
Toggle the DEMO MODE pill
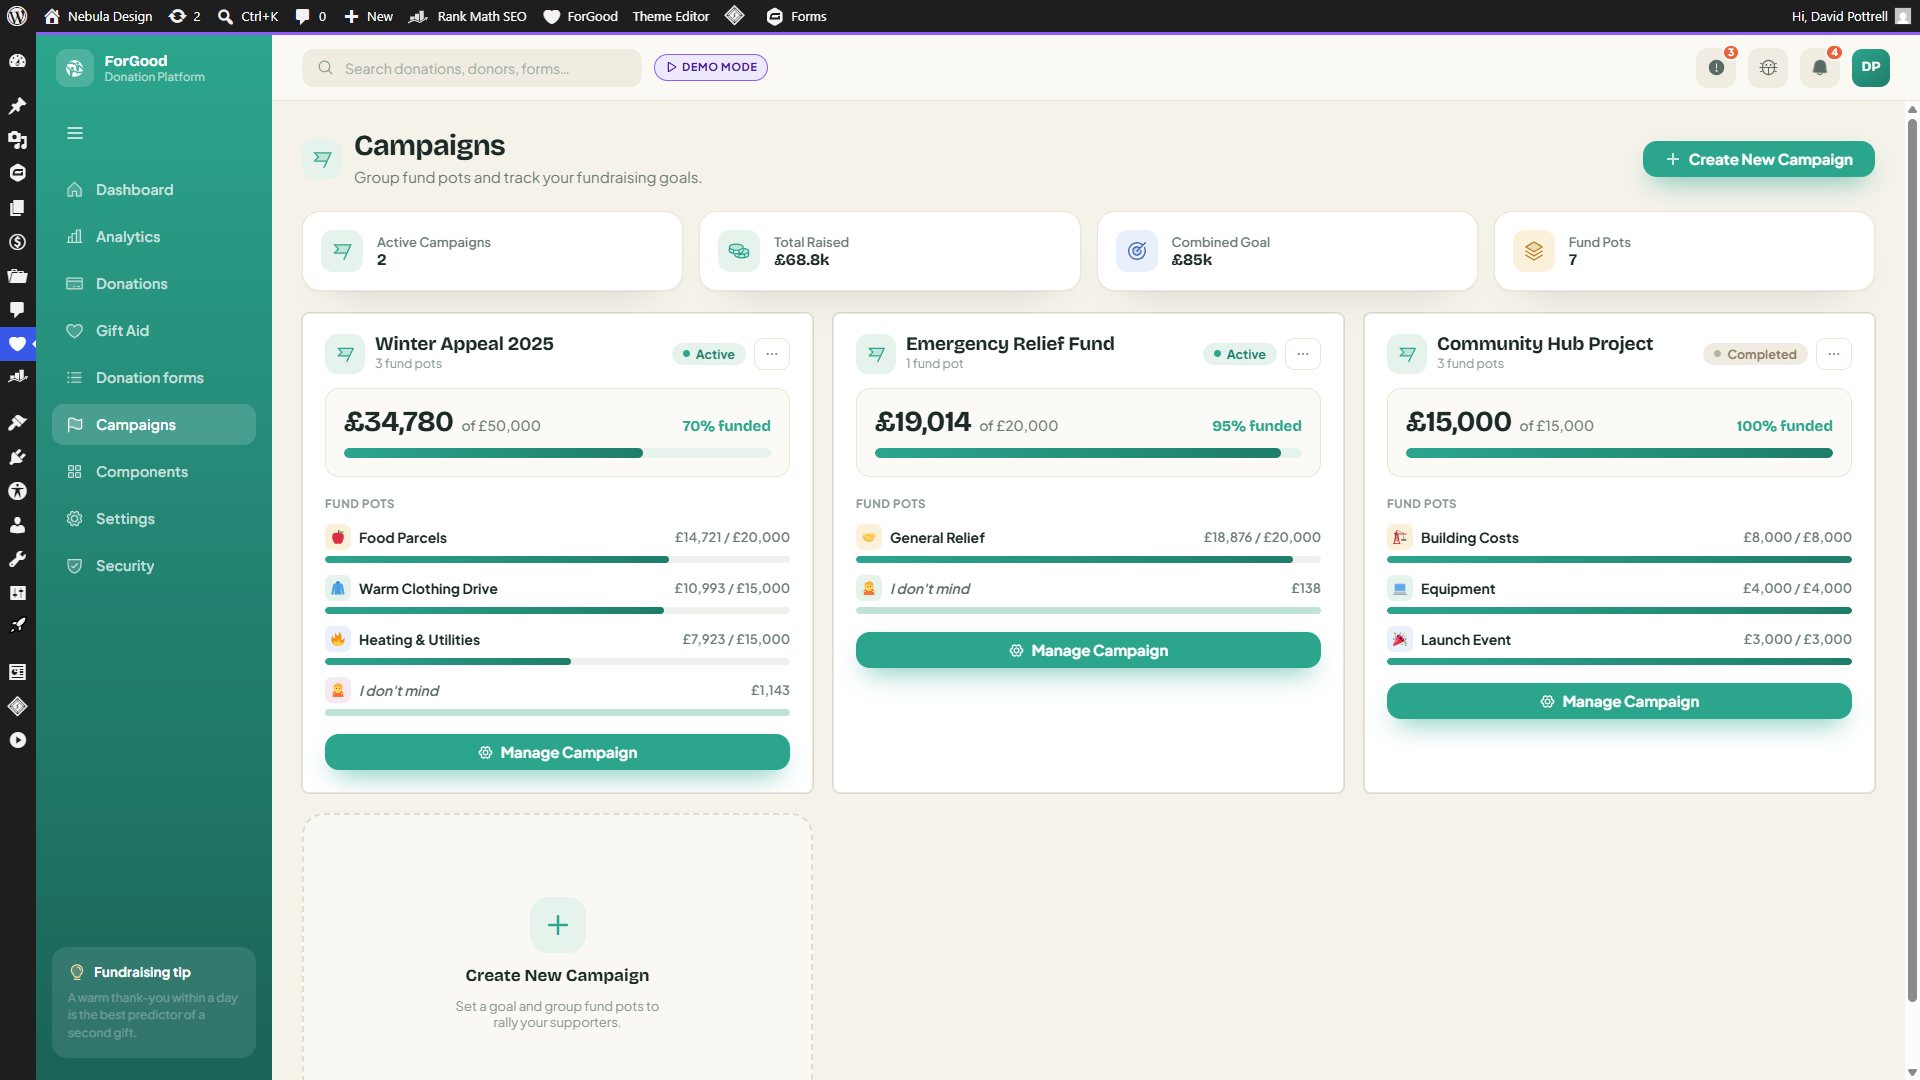point(711,67)
